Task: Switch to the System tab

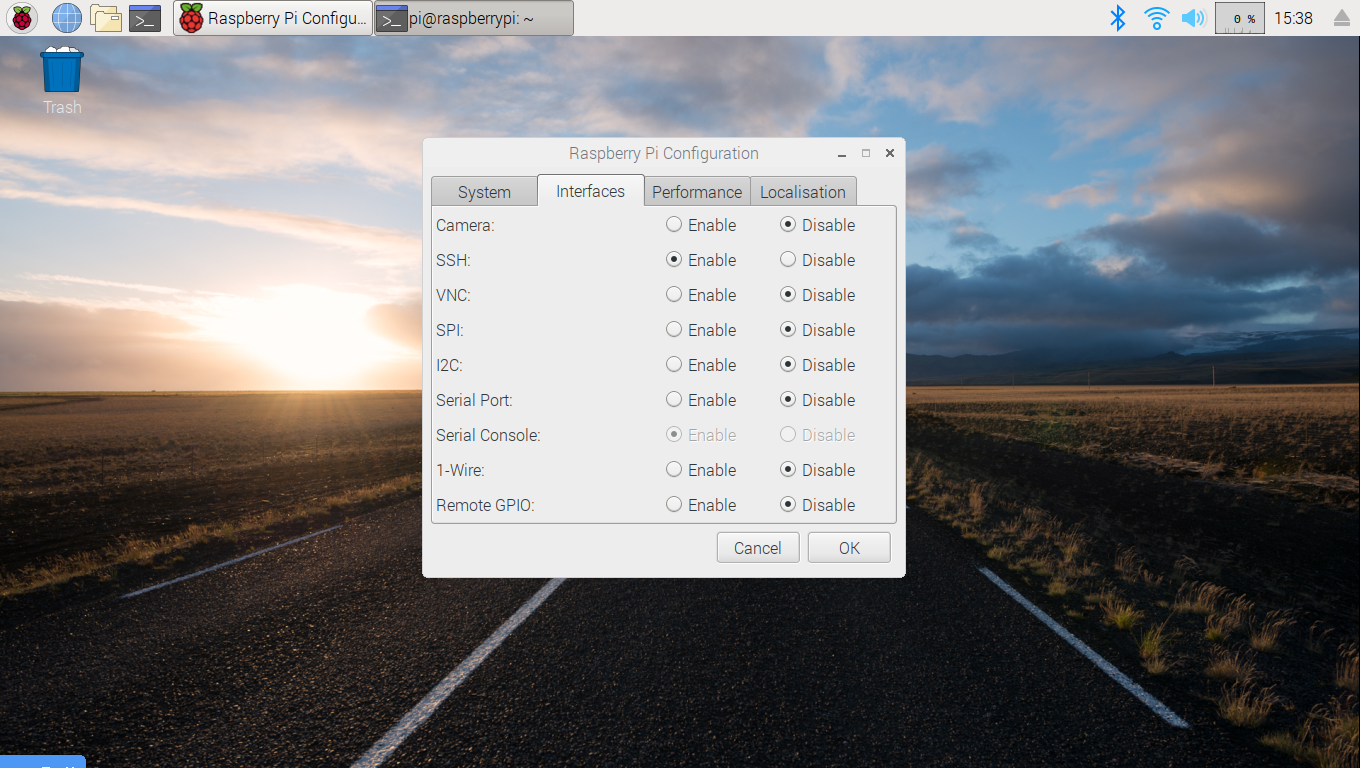Action: click(484, 192)
